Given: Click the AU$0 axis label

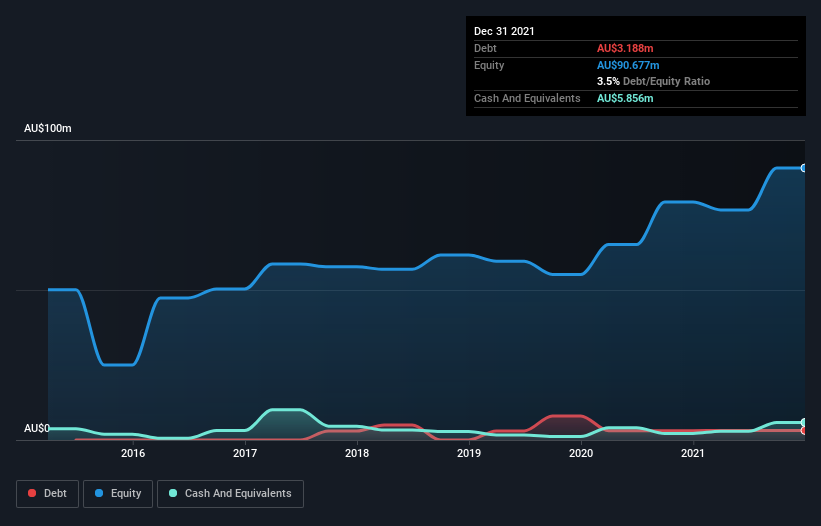Looking at the screenshot, I should (37, 428).
